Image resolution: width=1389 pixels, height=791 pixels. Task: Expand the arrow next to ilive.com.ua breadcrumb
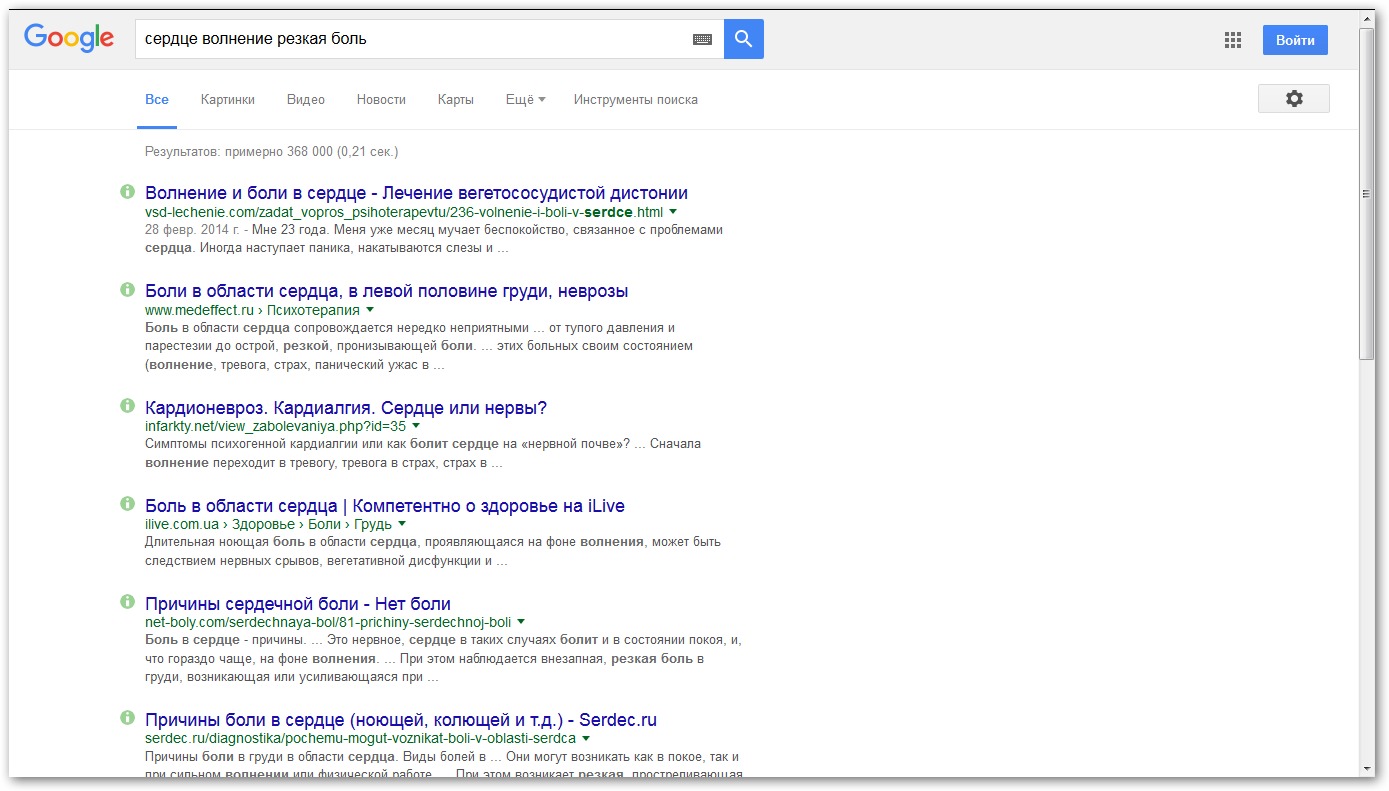(x=402, y=524)
